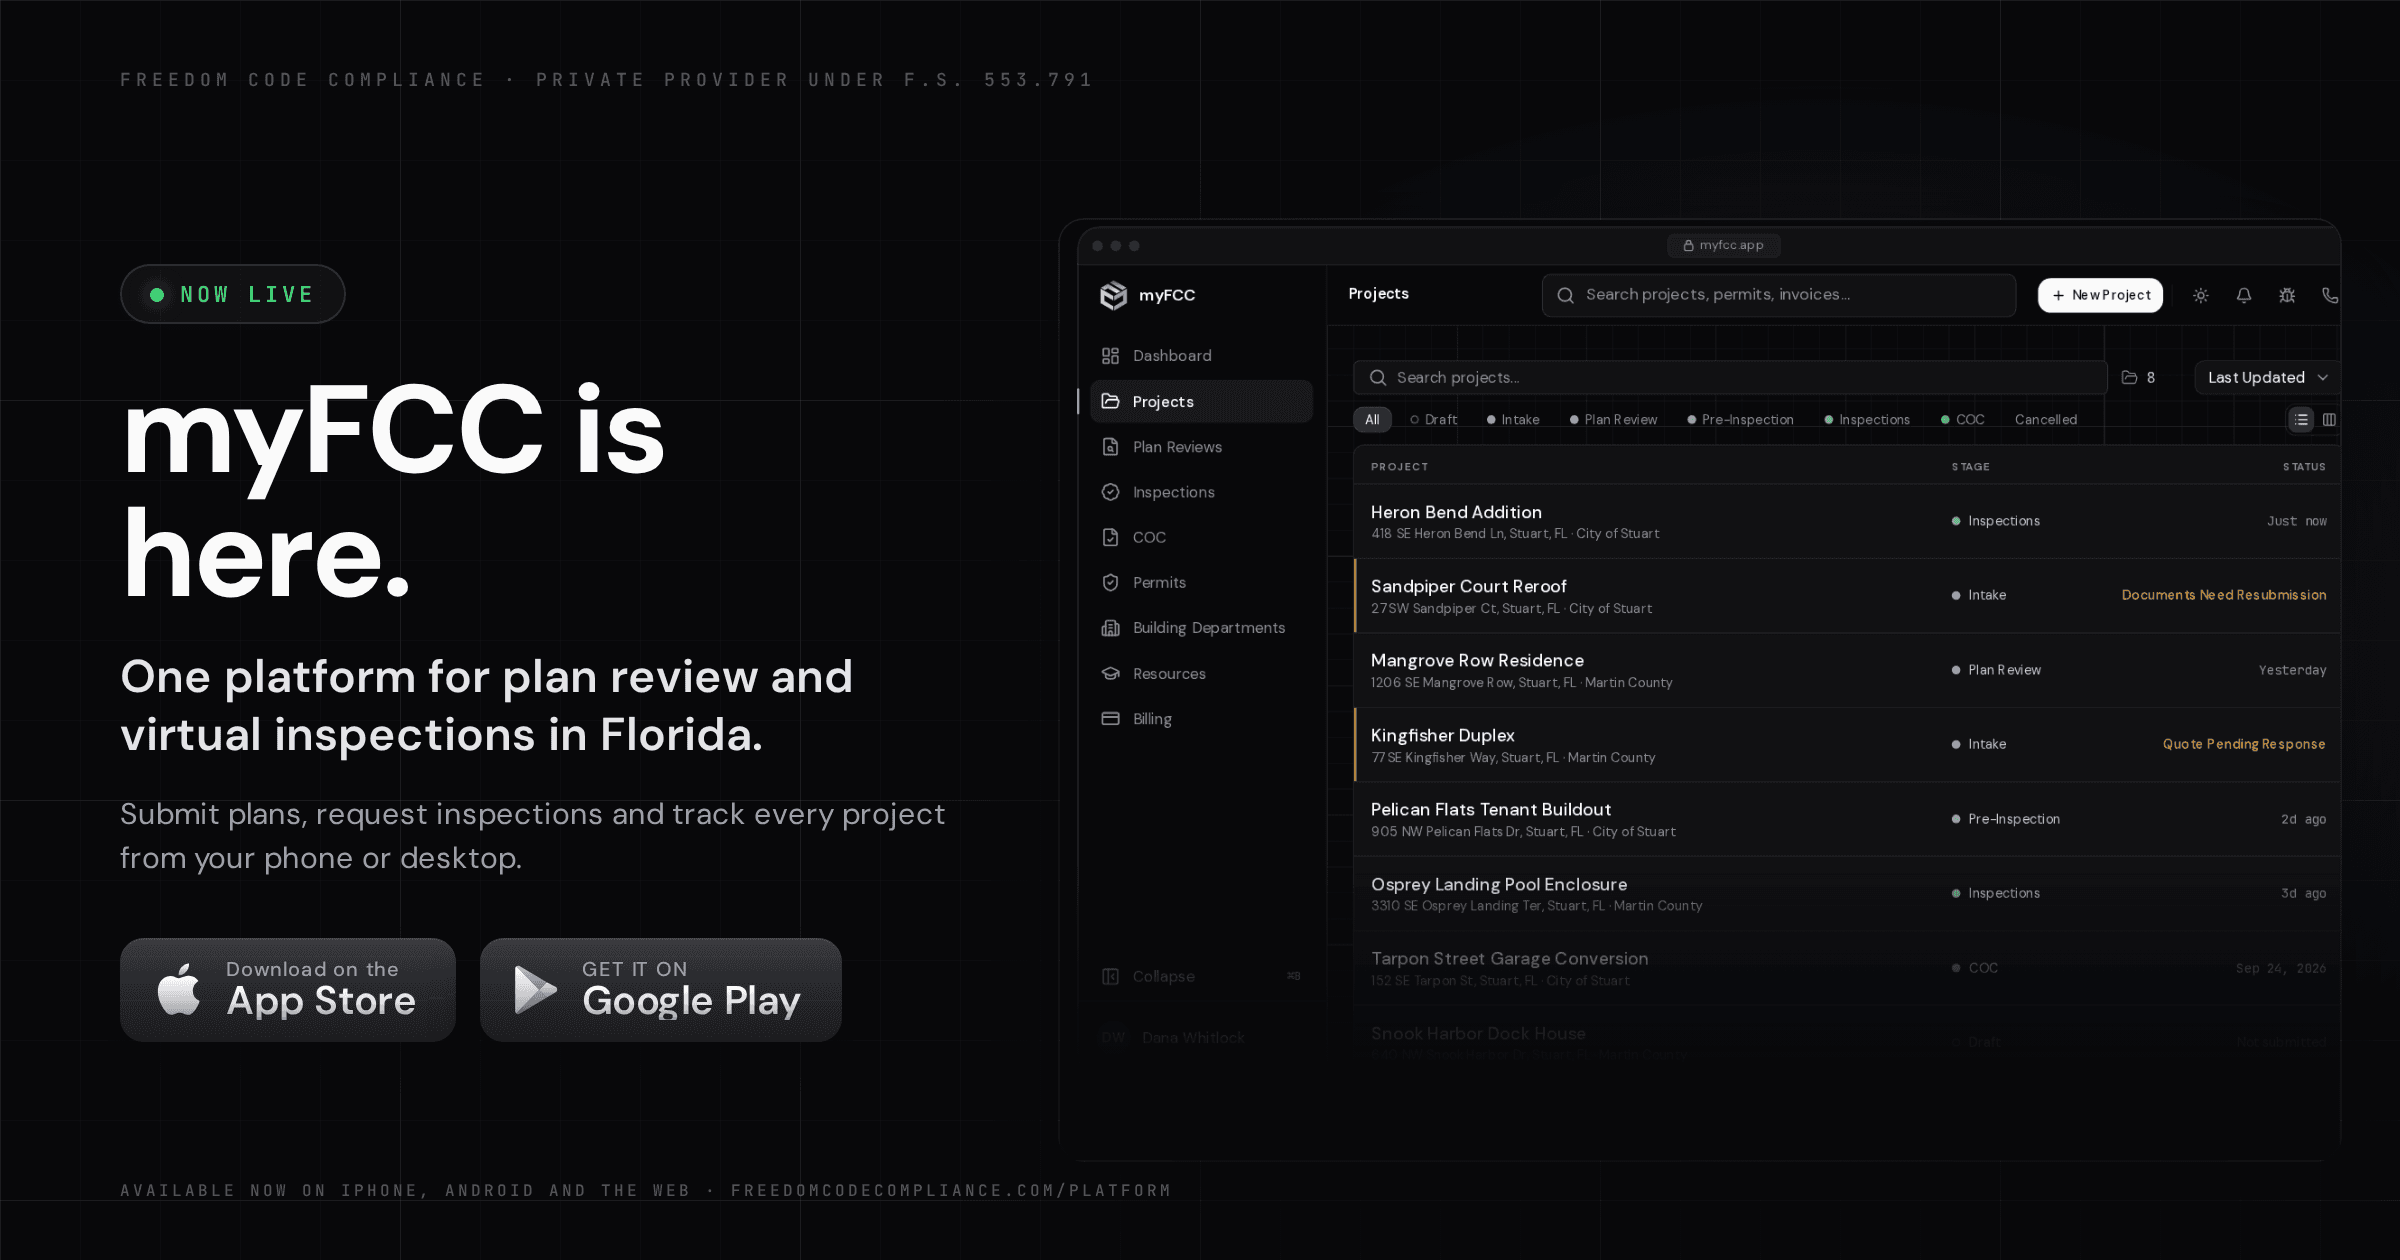Screen dimensions: 2400x1260
Task: Open Tarpon Street Garage Conversion project
Action: click(1847, 968)
